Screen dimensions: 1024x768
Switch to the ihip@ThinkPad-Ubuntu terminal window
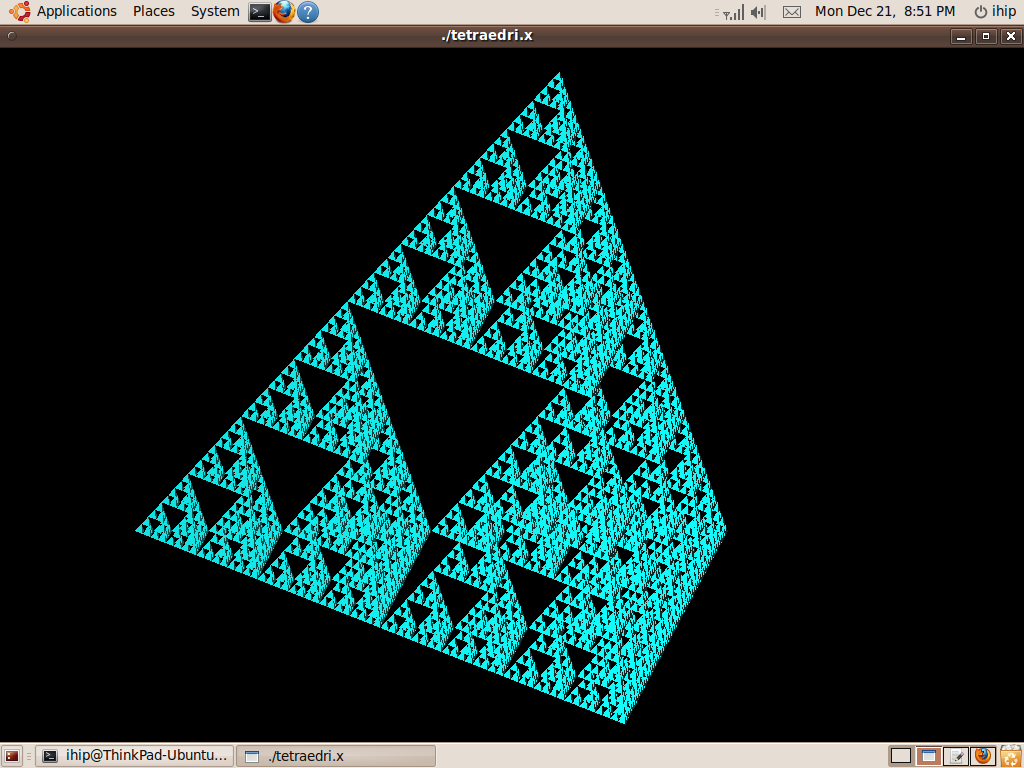[135, 756]
